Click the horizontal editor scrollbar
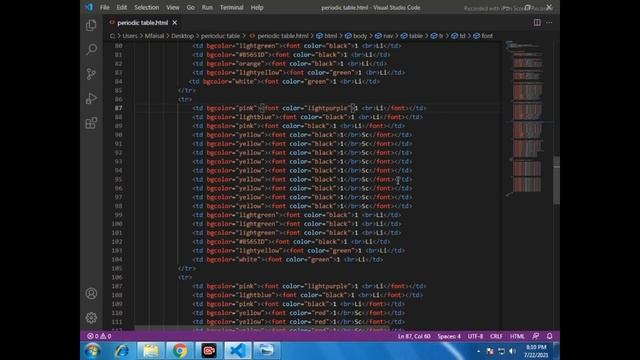Viewport: 640px width, 360px height. (262, 328)
